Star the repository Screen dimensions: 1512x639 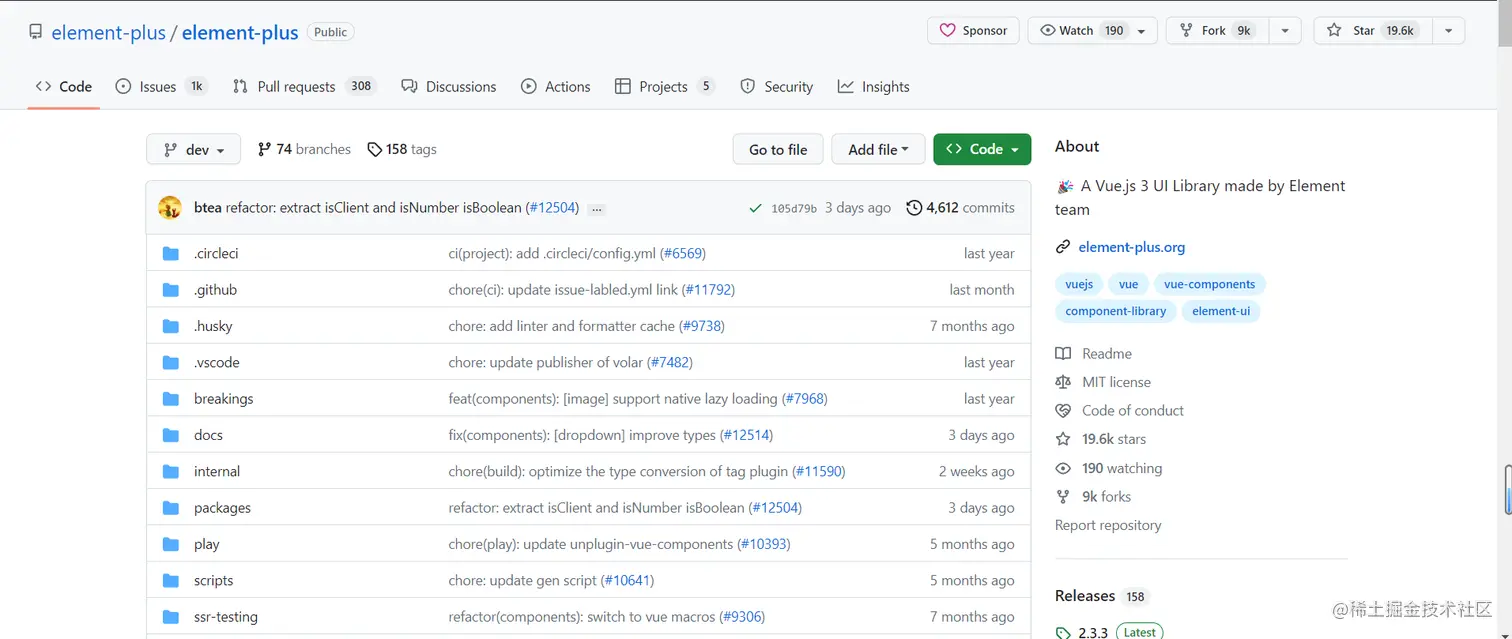(x=1373, y=31)
